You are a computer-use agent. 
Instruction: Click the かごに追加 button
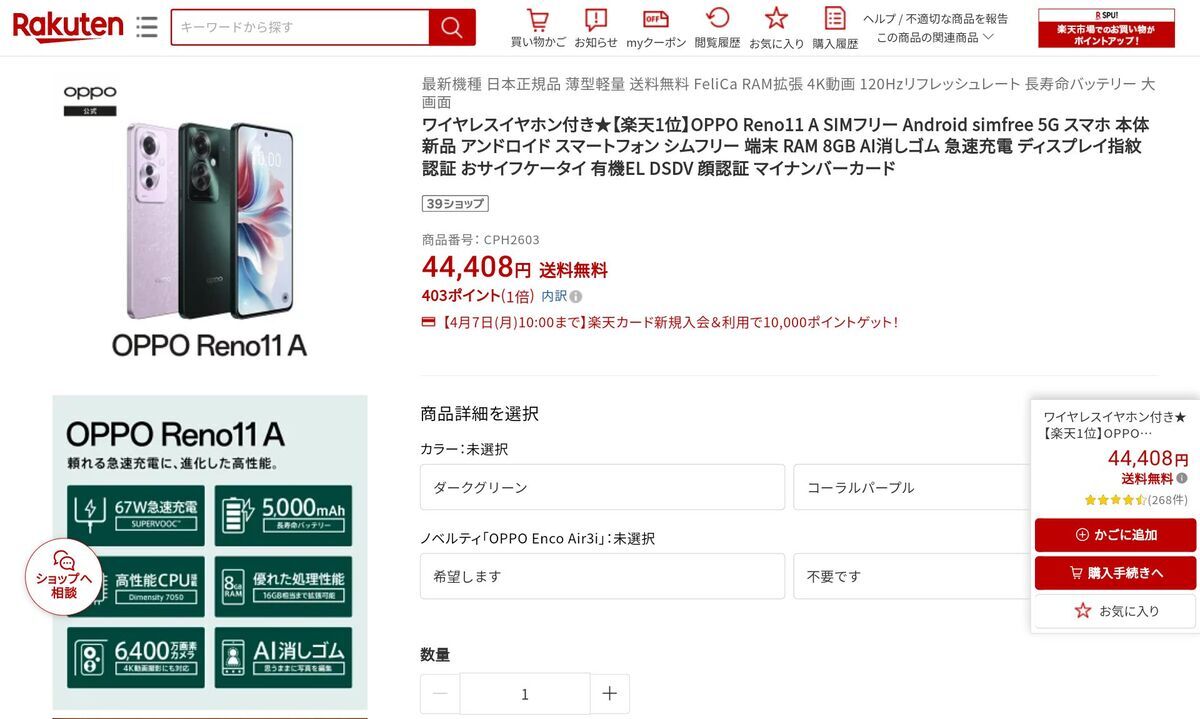1115,535
